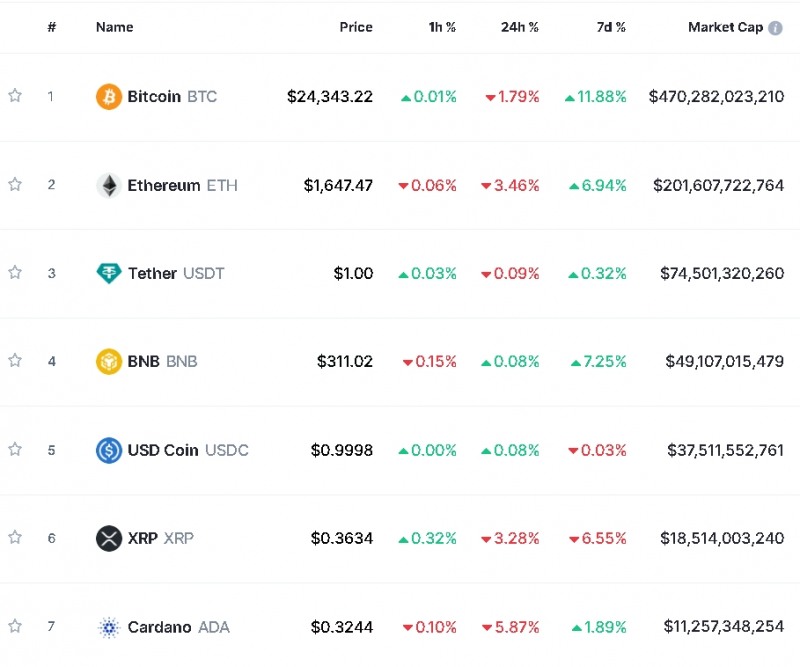Click the USD Coin logo icon
The width and height of the screenshot is (800, 667).
(109, 450)
